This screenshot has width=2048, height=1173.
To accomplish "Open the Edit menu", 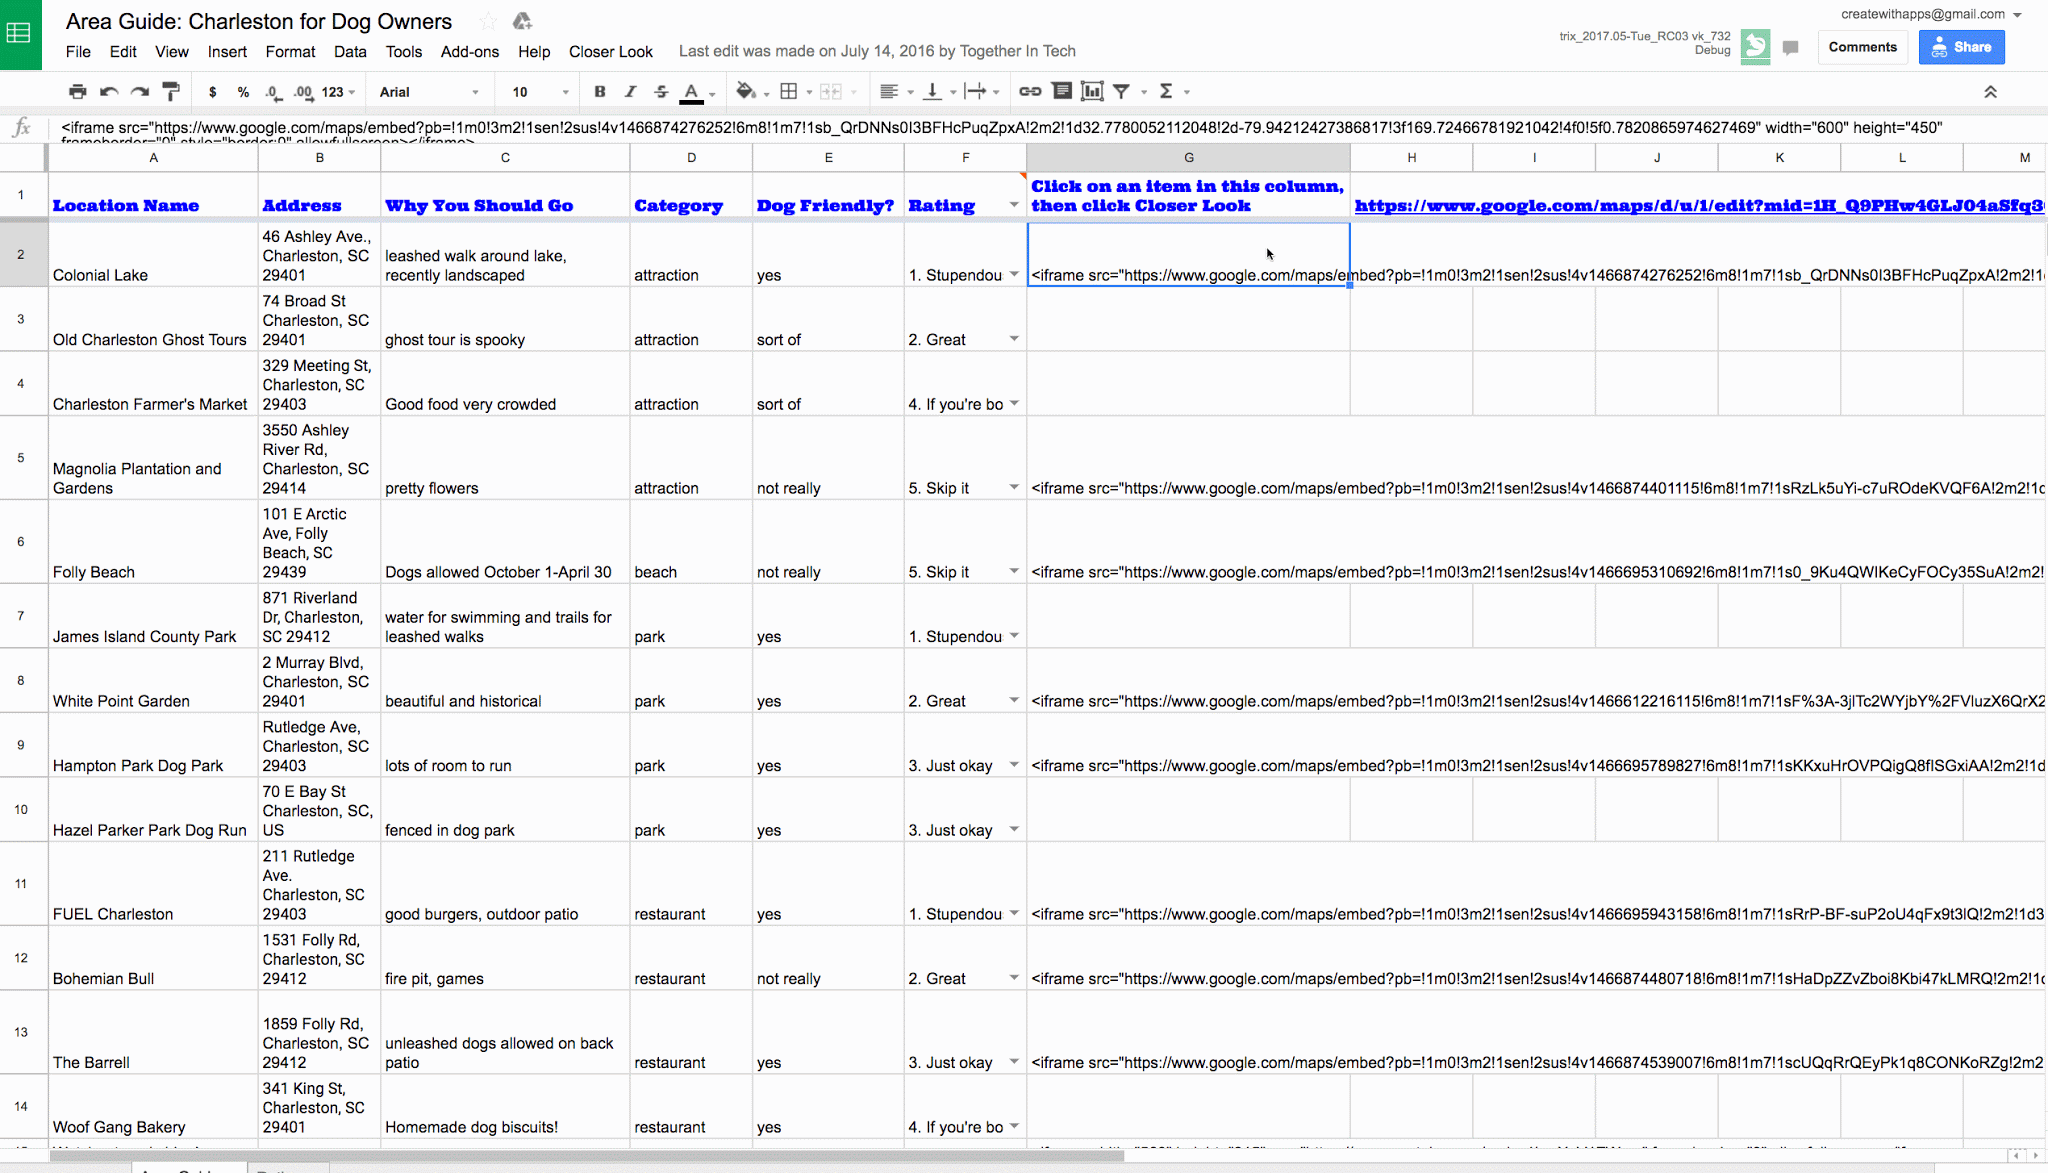I will tap(123, 52).
